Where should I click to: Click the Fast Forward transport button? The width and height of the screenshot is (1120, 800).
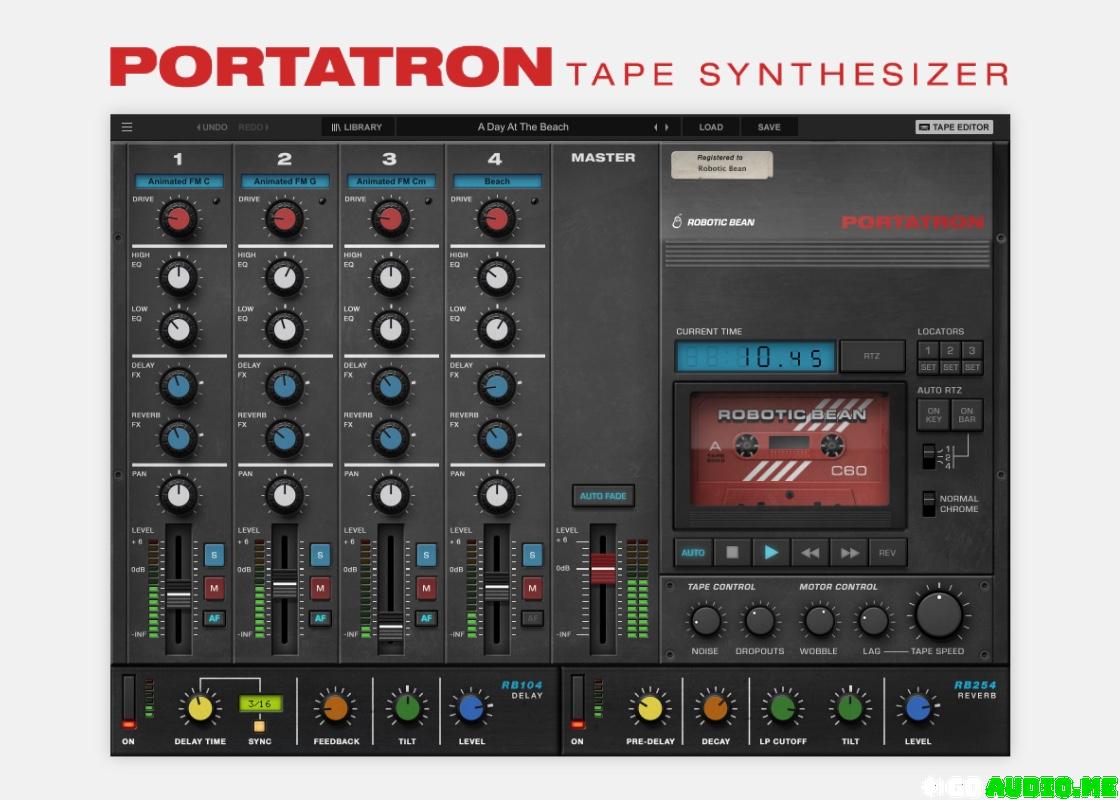tap(849, 552)
